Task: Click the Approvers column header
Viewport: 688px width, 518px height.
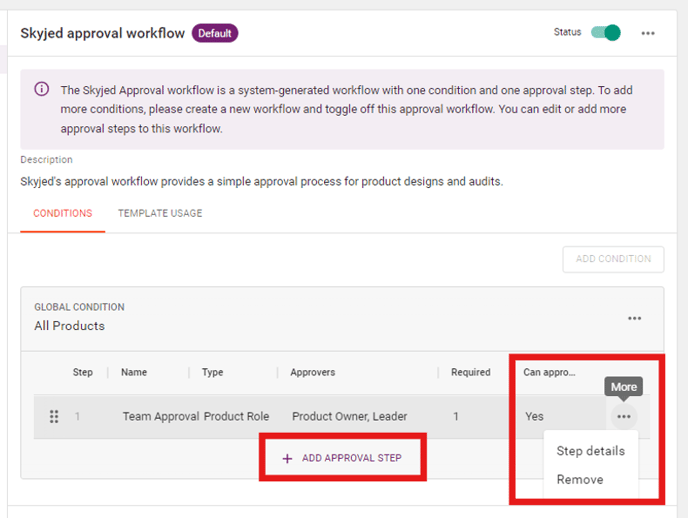Action: [312, 372]
